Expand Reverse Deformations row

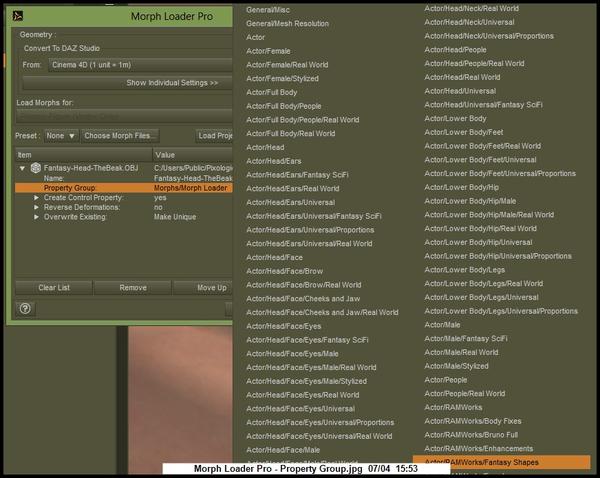(x=36, y=207)
